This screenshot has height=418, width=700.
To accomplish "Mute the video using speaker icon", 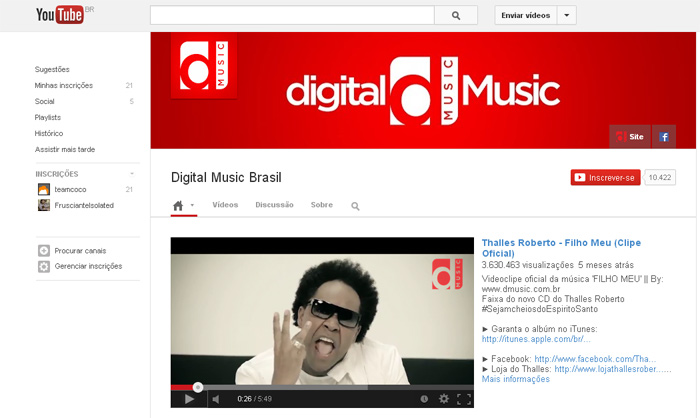I will [x=216, y=399].
